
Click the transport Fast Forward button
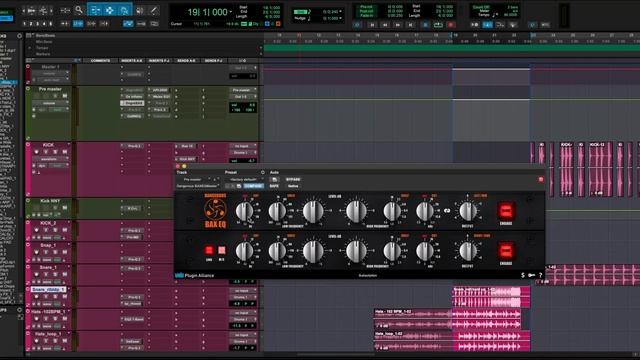[x=398, y=25]
